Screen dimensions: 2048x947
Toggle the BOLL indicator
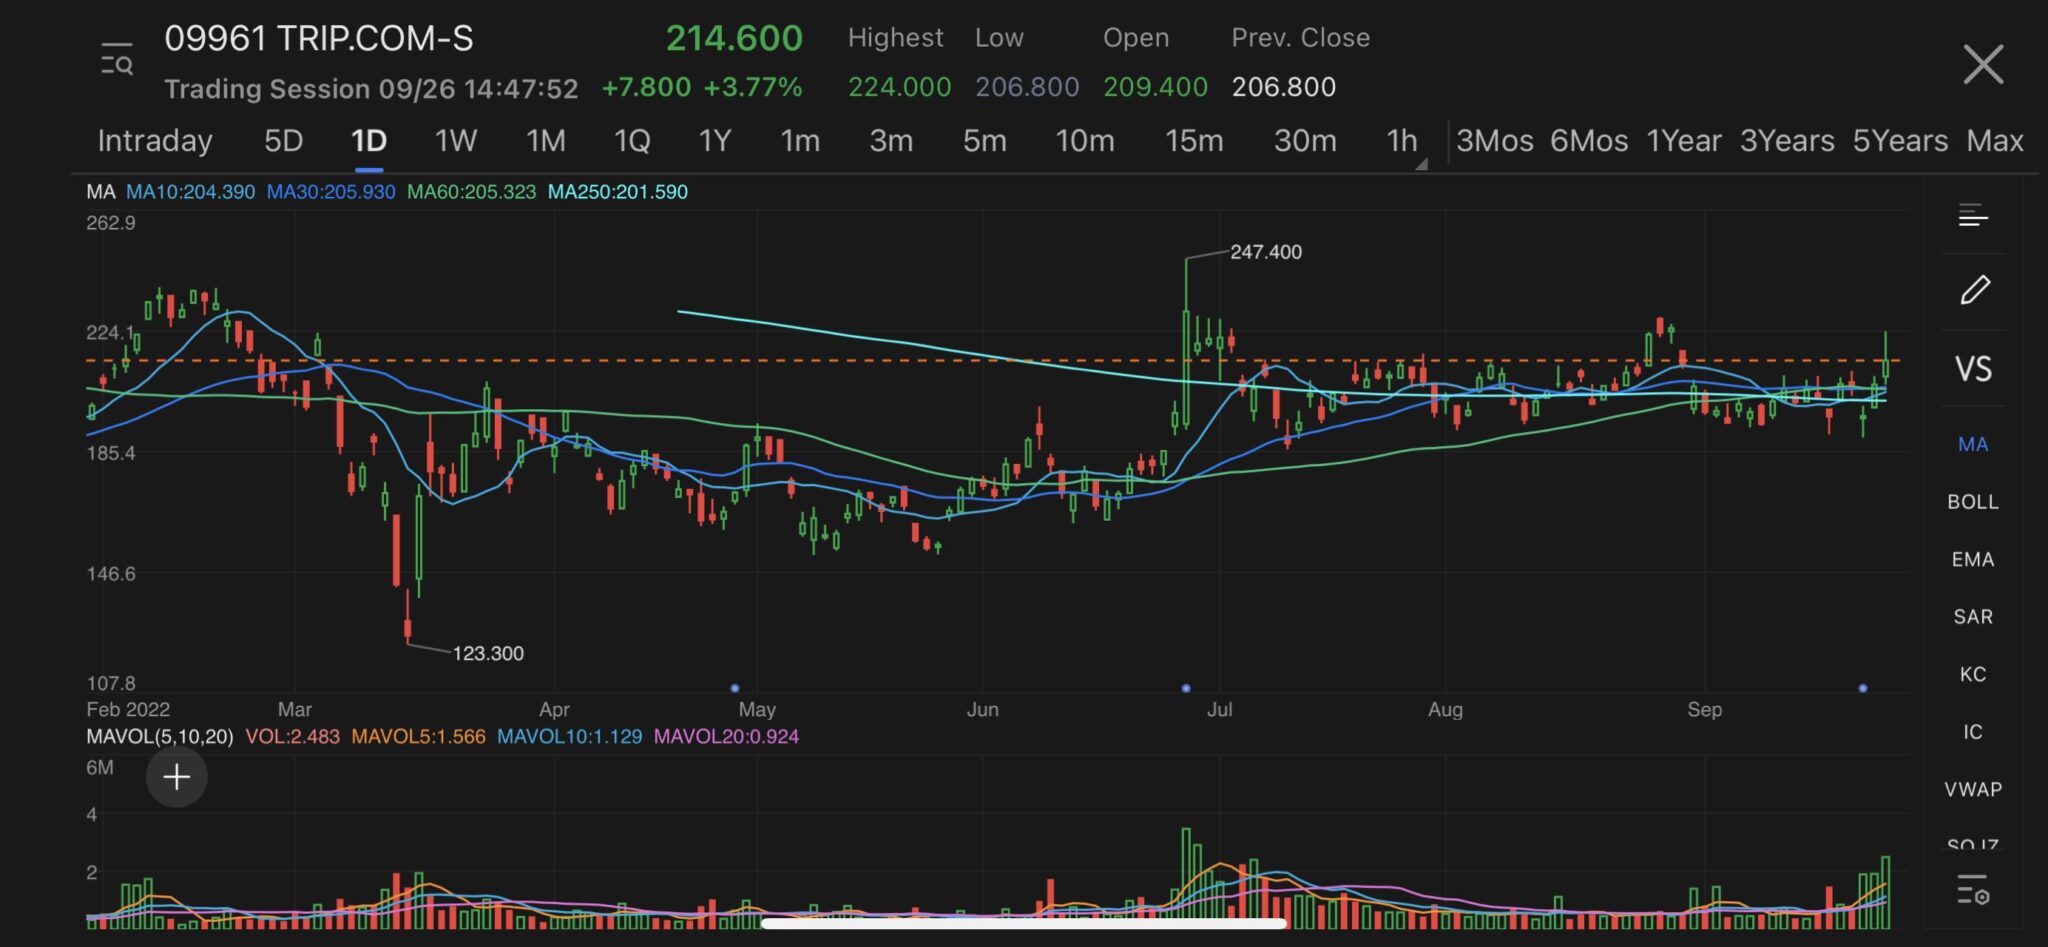point(1973,502)
